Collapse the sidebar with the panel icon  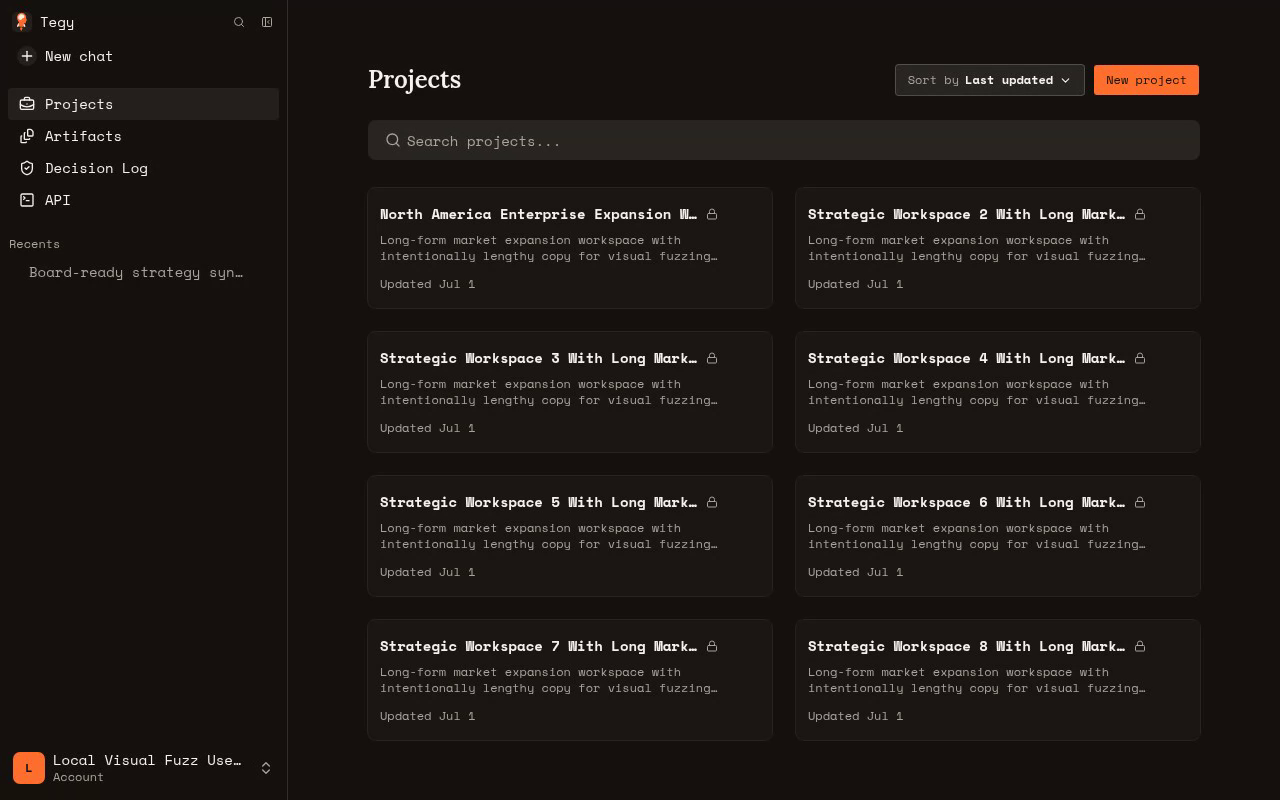pos(267,22)
